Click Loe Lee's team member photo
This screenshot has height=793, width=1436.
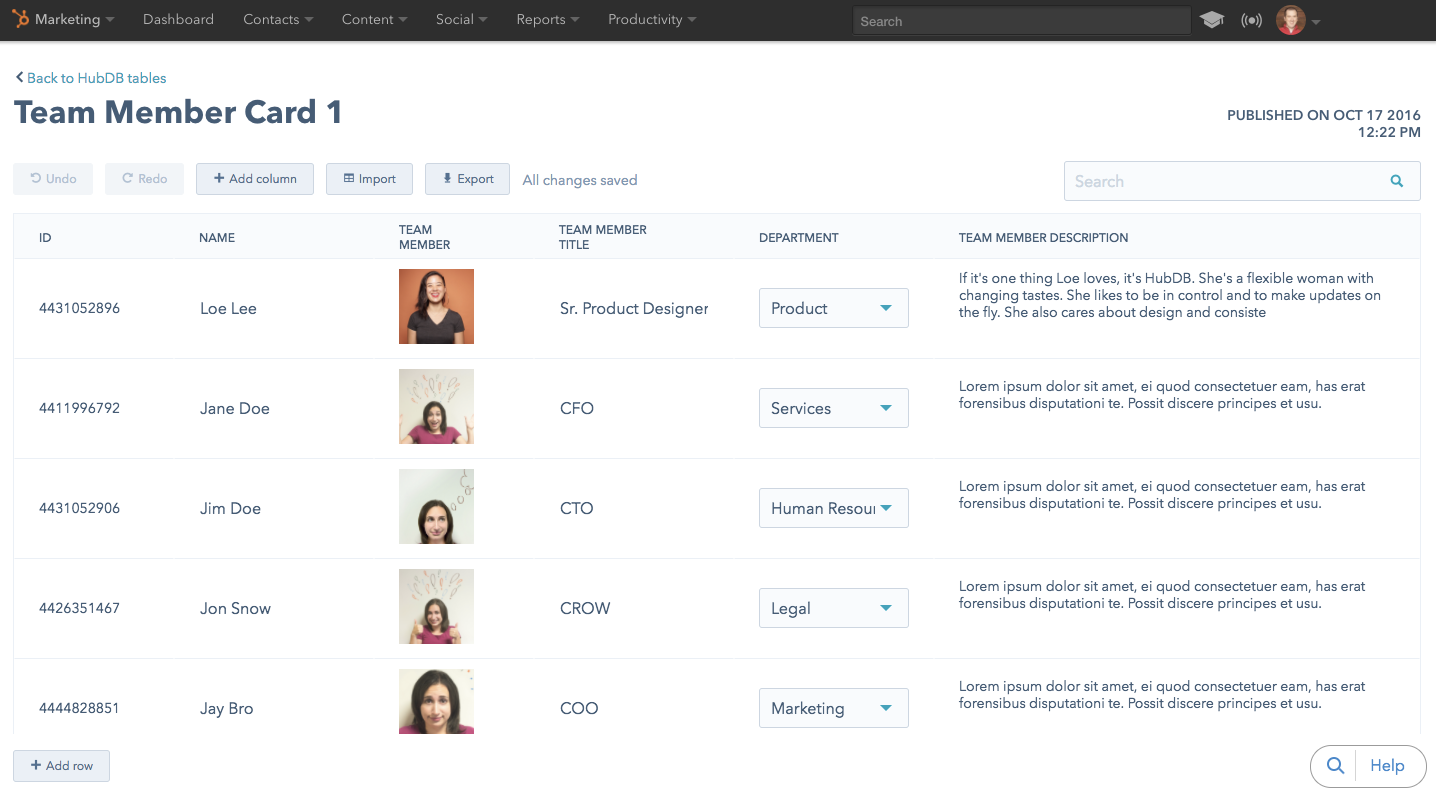pyautogui.click(x=436, y=306)
